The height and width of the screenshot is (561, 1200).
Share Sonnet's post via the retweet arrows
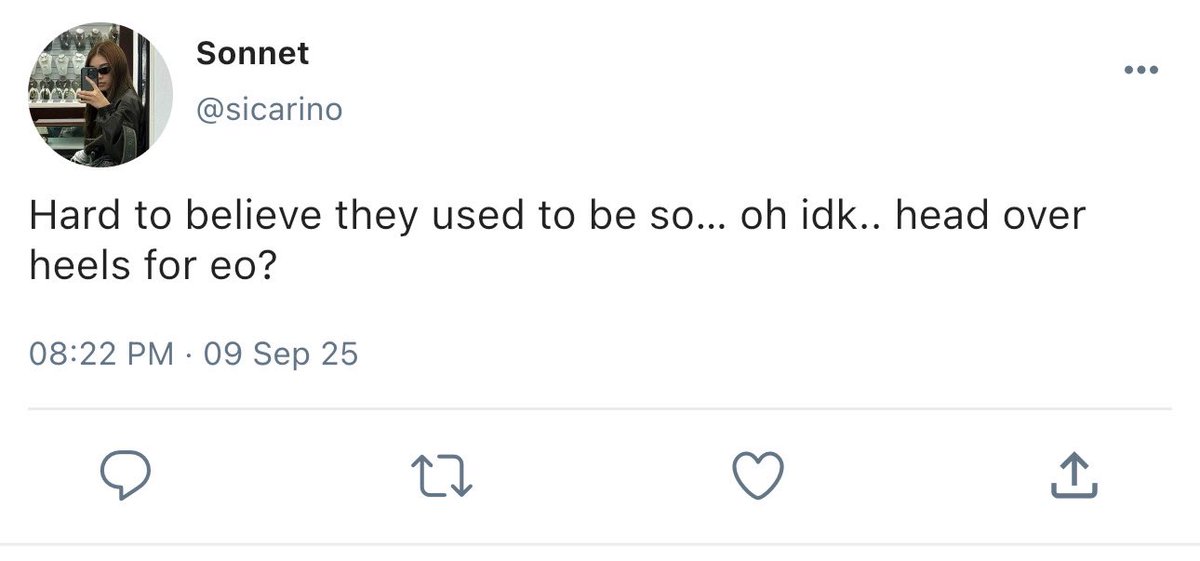point(441,476)
